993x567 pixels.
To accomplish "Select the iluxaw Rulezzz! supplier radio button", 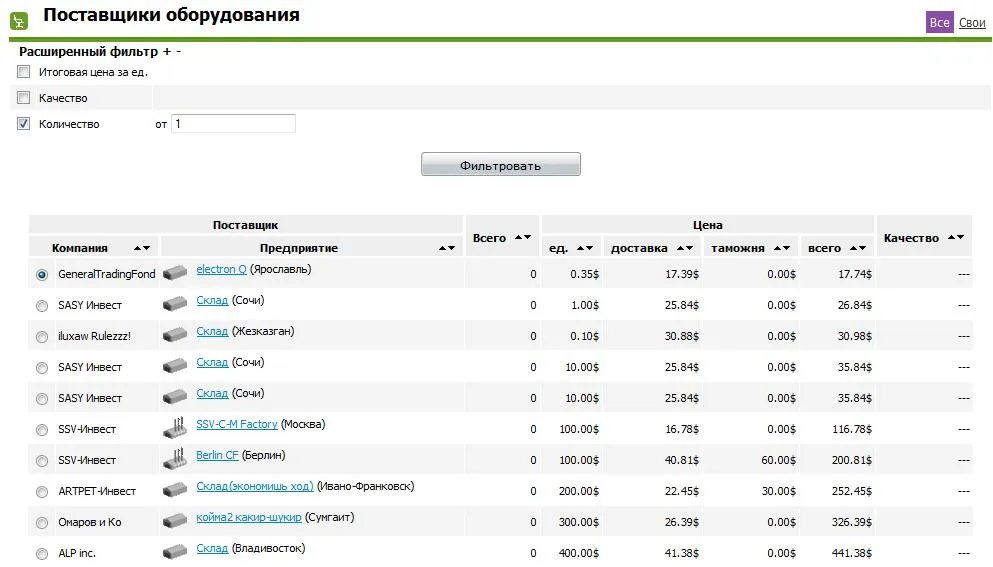I will [41, 337].
